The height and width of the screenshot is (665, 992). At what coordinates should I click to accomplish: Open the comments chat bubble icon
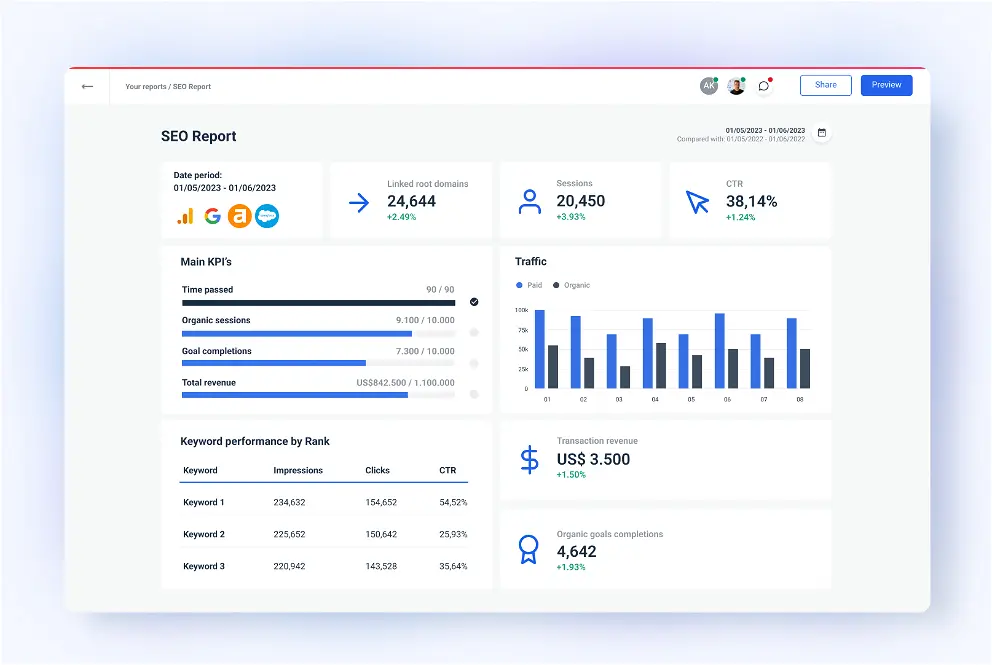764,86
